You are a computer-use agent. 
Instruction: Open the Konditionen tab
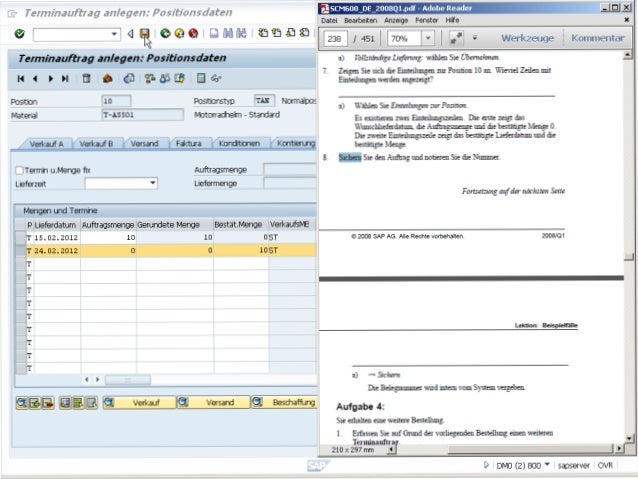click(239, 143)
